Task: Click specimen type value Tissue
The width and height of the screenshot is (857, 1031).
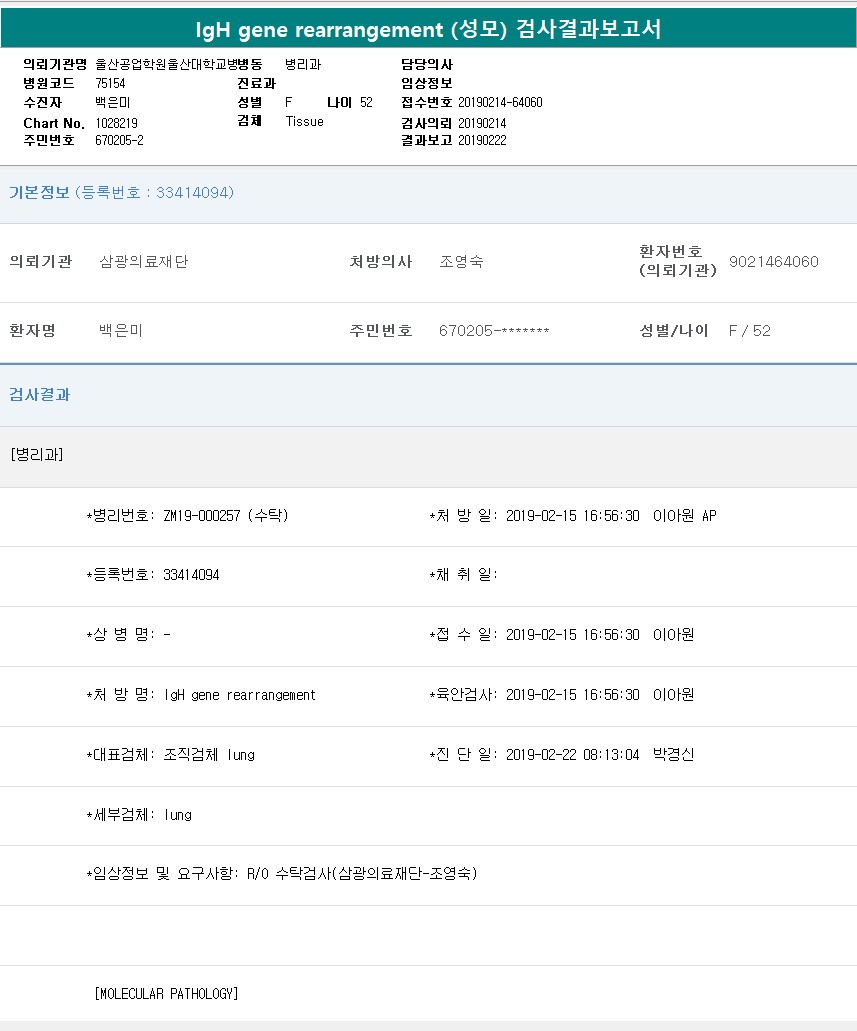Action: (305, 122)
